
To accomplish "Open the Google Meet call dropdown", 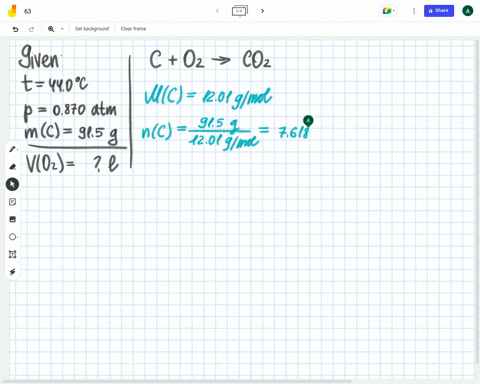I will pyautogui.click(x=389, y=11).
